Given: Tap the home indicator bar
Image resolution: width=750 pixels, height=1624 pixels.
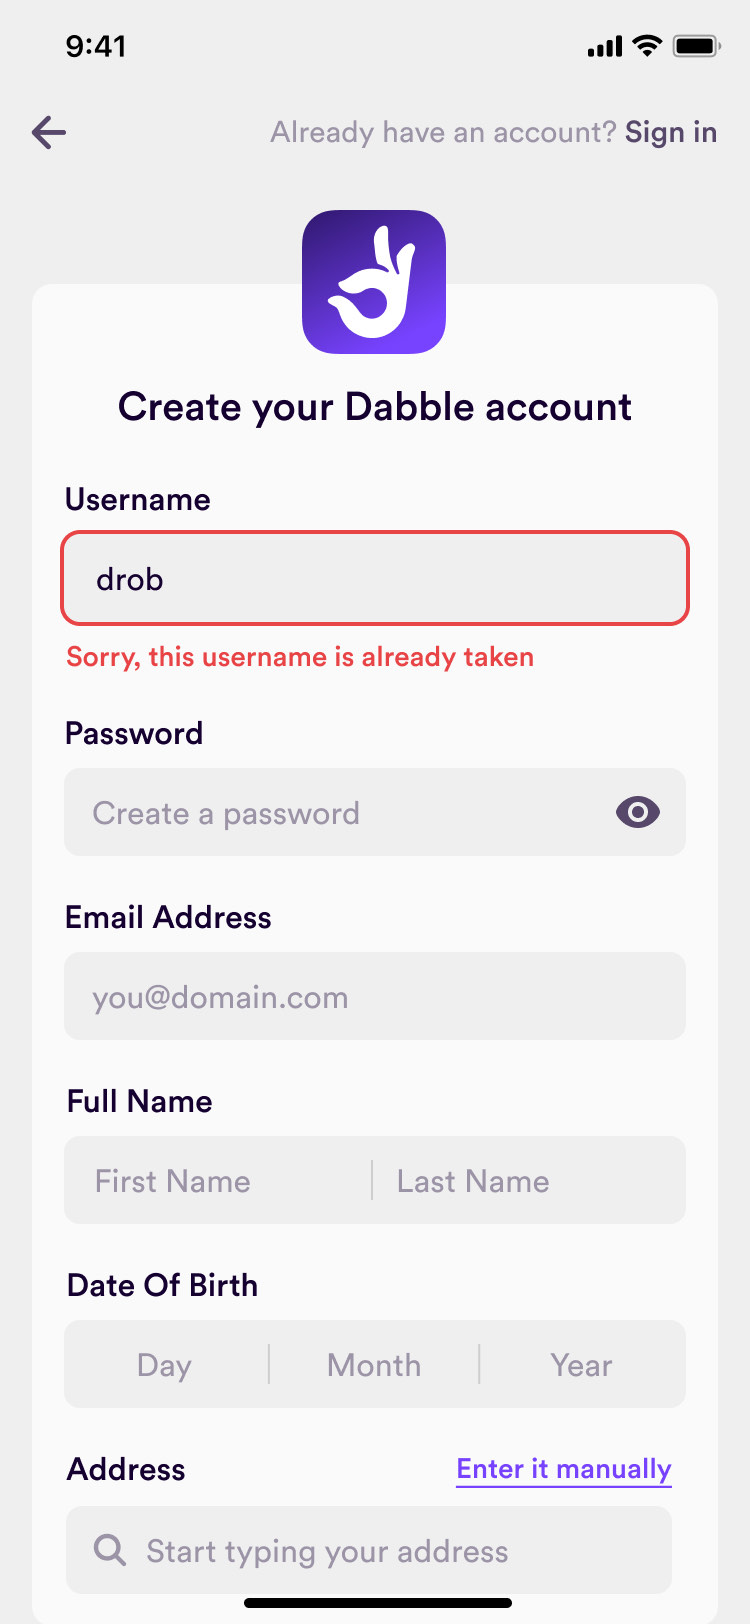Looking at the screenshot, I should point(378,1603).
